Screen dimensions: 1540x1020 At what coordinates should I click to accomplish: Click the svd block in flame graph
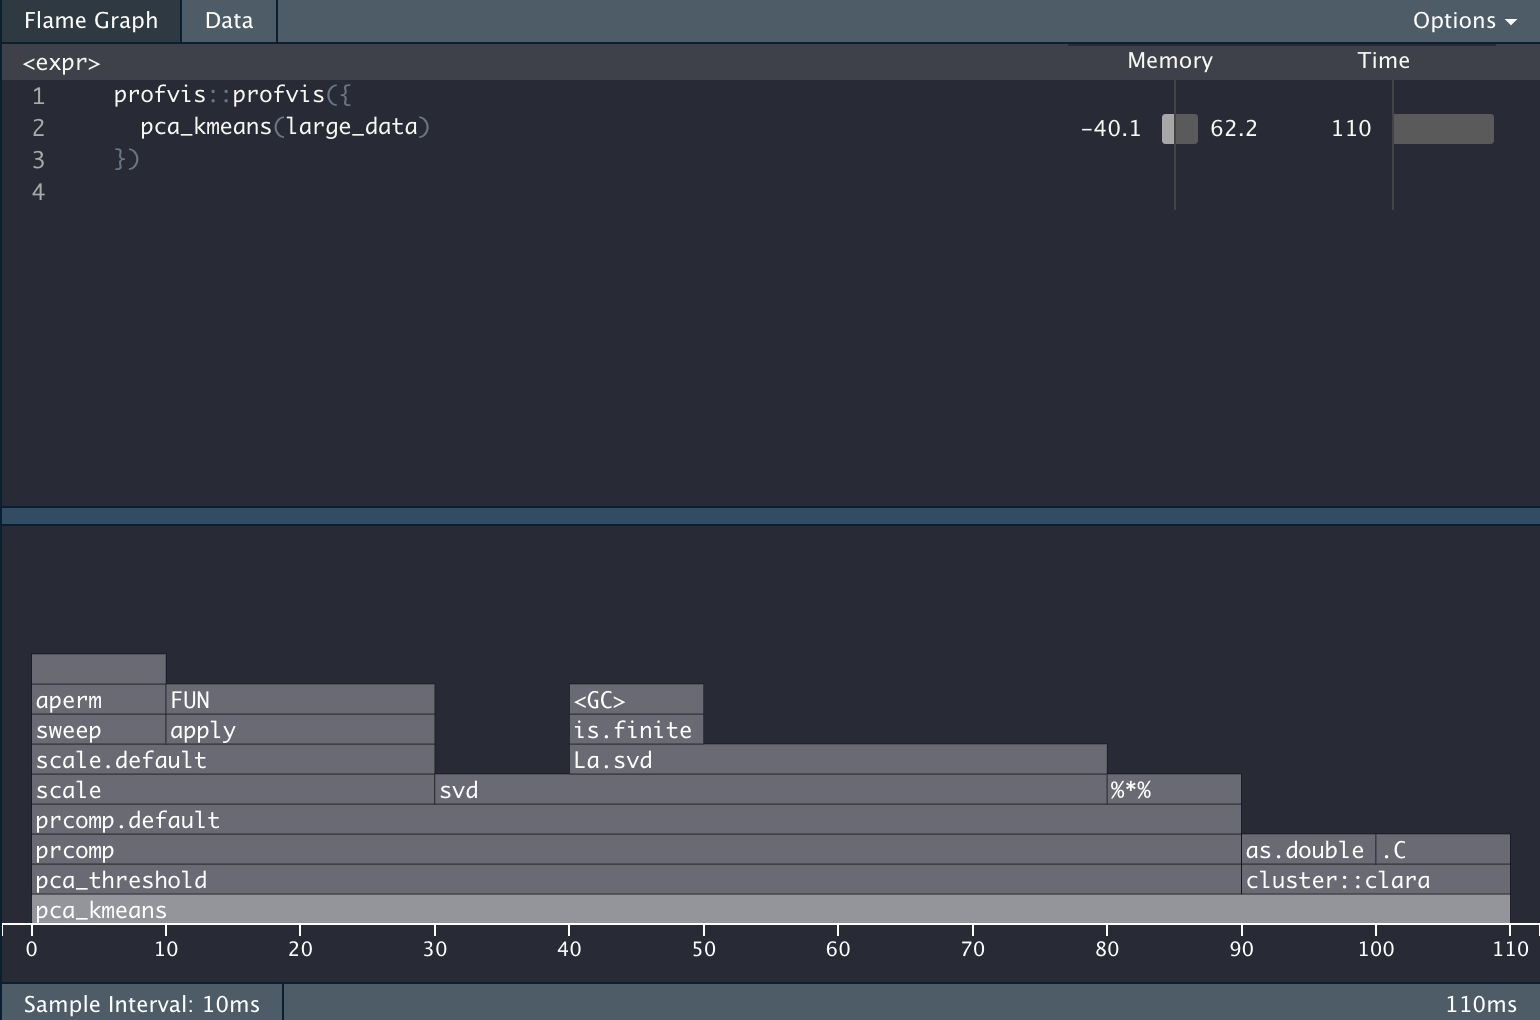pyautogui.click(x=770, y=790)
